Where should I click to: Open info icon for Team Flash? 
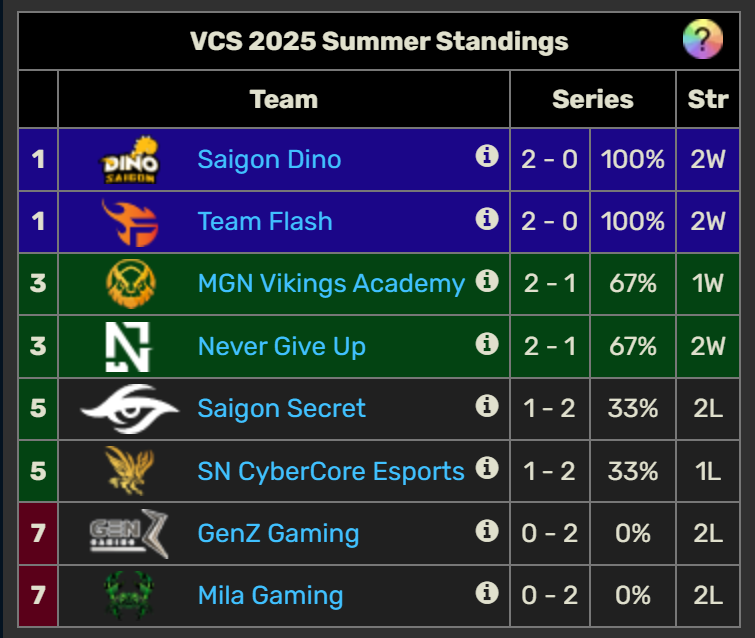pos(487,219)
